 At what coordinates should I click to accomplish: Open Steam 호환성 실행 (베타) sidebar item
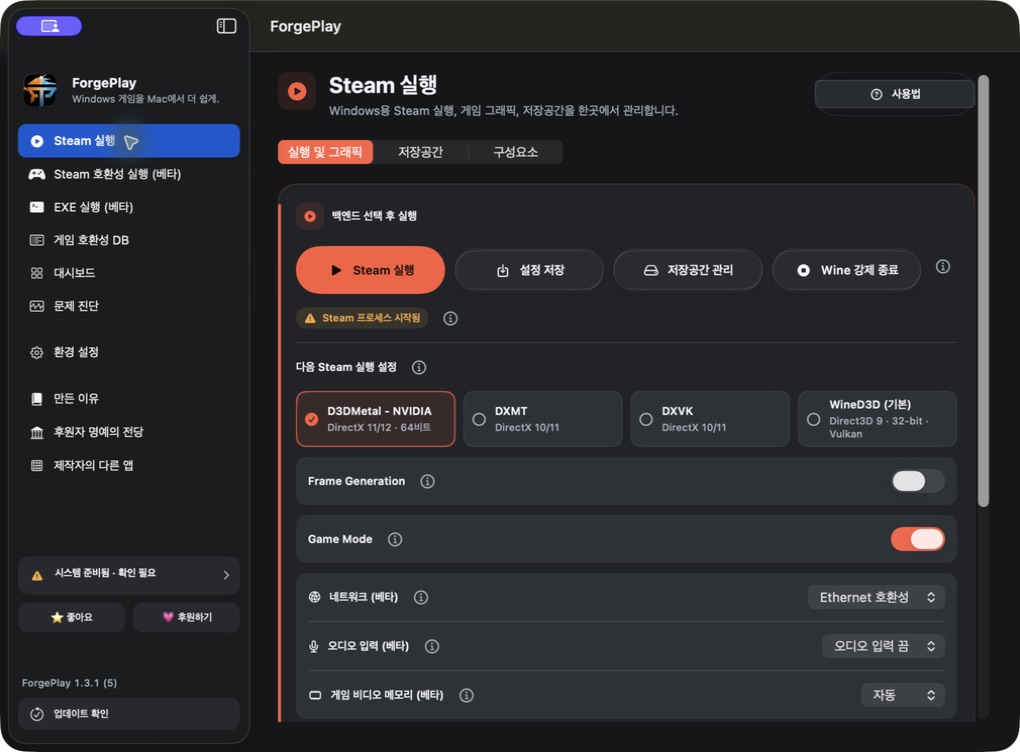(x=129, y=174)
